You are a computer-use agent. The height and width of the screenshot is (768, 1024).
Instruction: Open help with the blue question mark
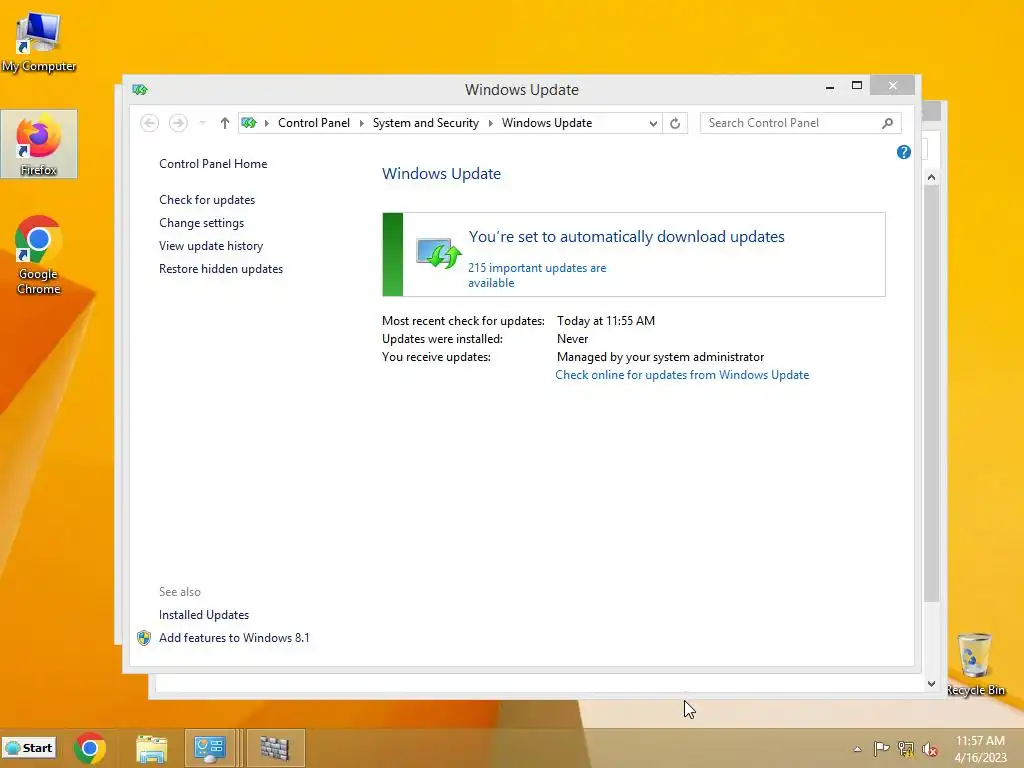[x=904, y=152]
